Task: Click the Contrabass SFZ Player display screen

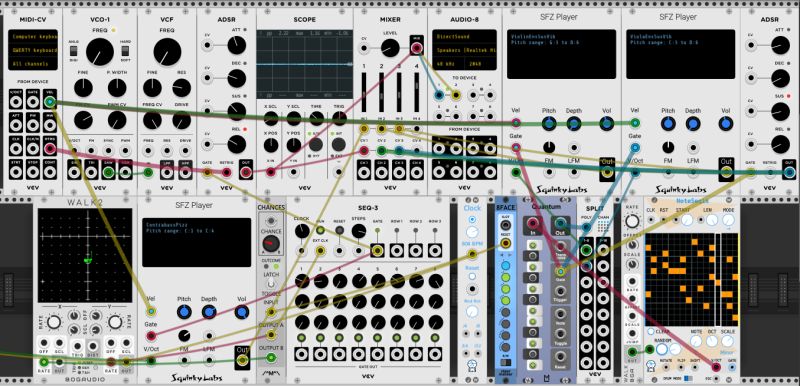Action: tap(196, 242)
